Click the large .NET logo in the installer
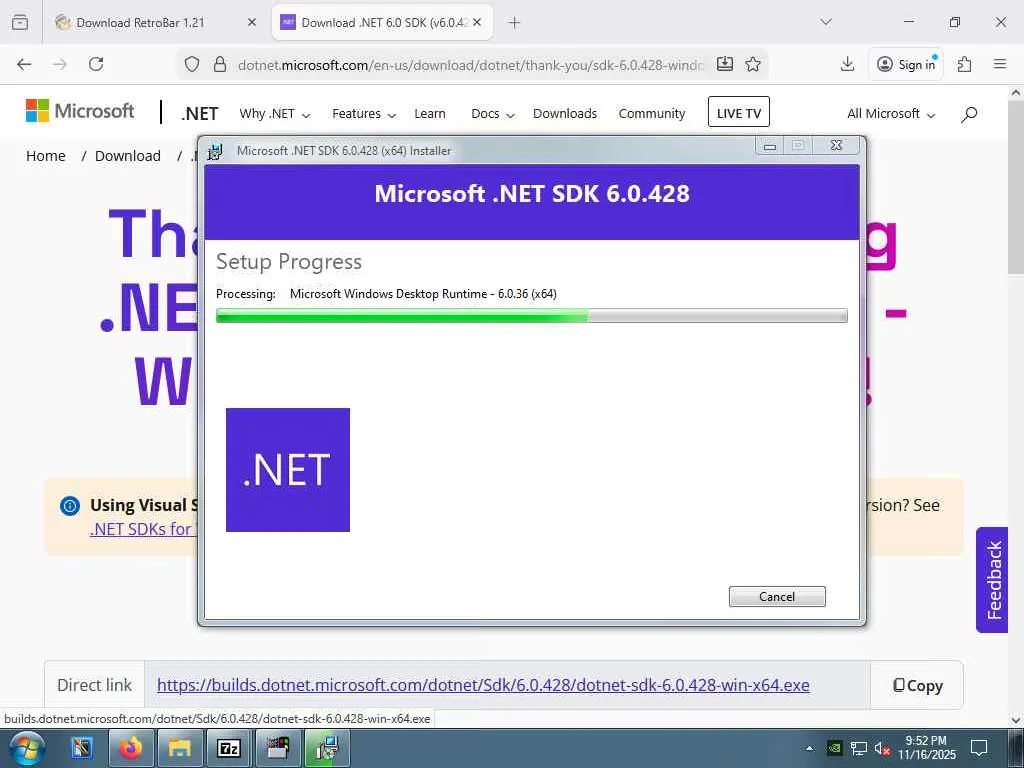Screen dimensions: 1024x768 pos(288,470)
